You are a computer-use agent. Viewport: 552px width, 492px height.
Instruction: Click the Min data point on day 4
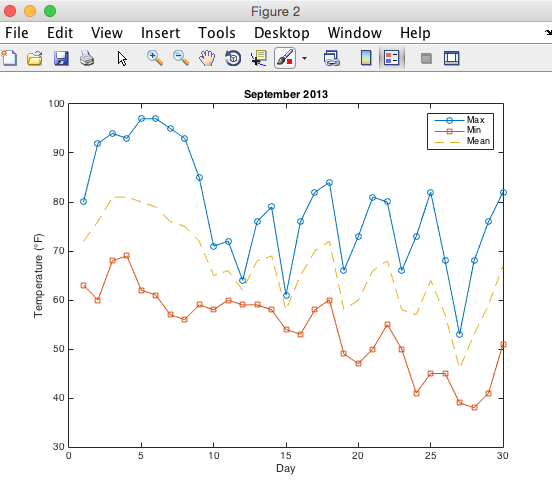pos(126,256)
